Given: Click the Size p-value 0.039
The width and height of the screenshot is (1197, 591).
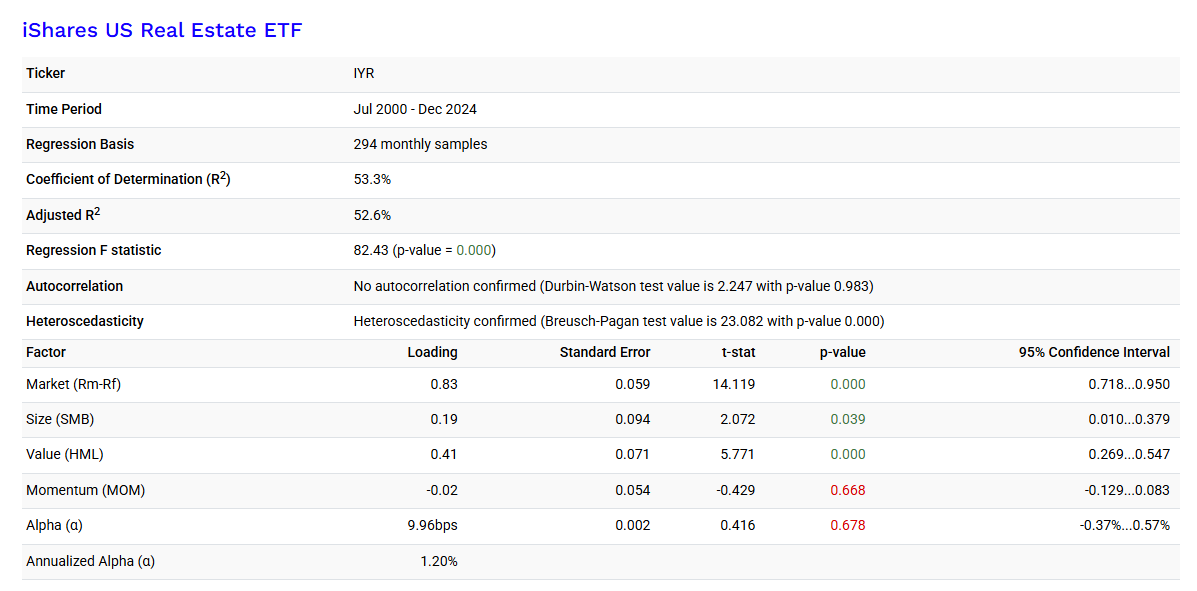Looking at the screenshot, I should 848,419.
